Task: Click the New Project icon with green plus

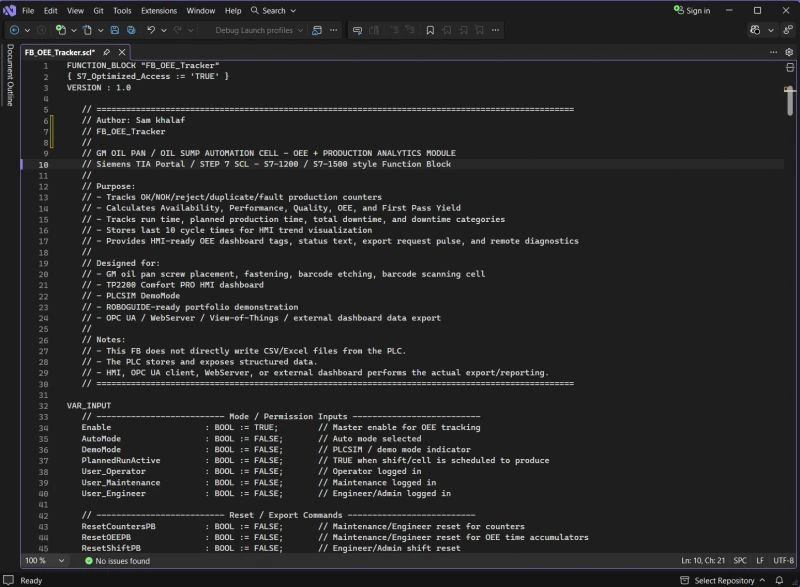Action: click(61, 30)
